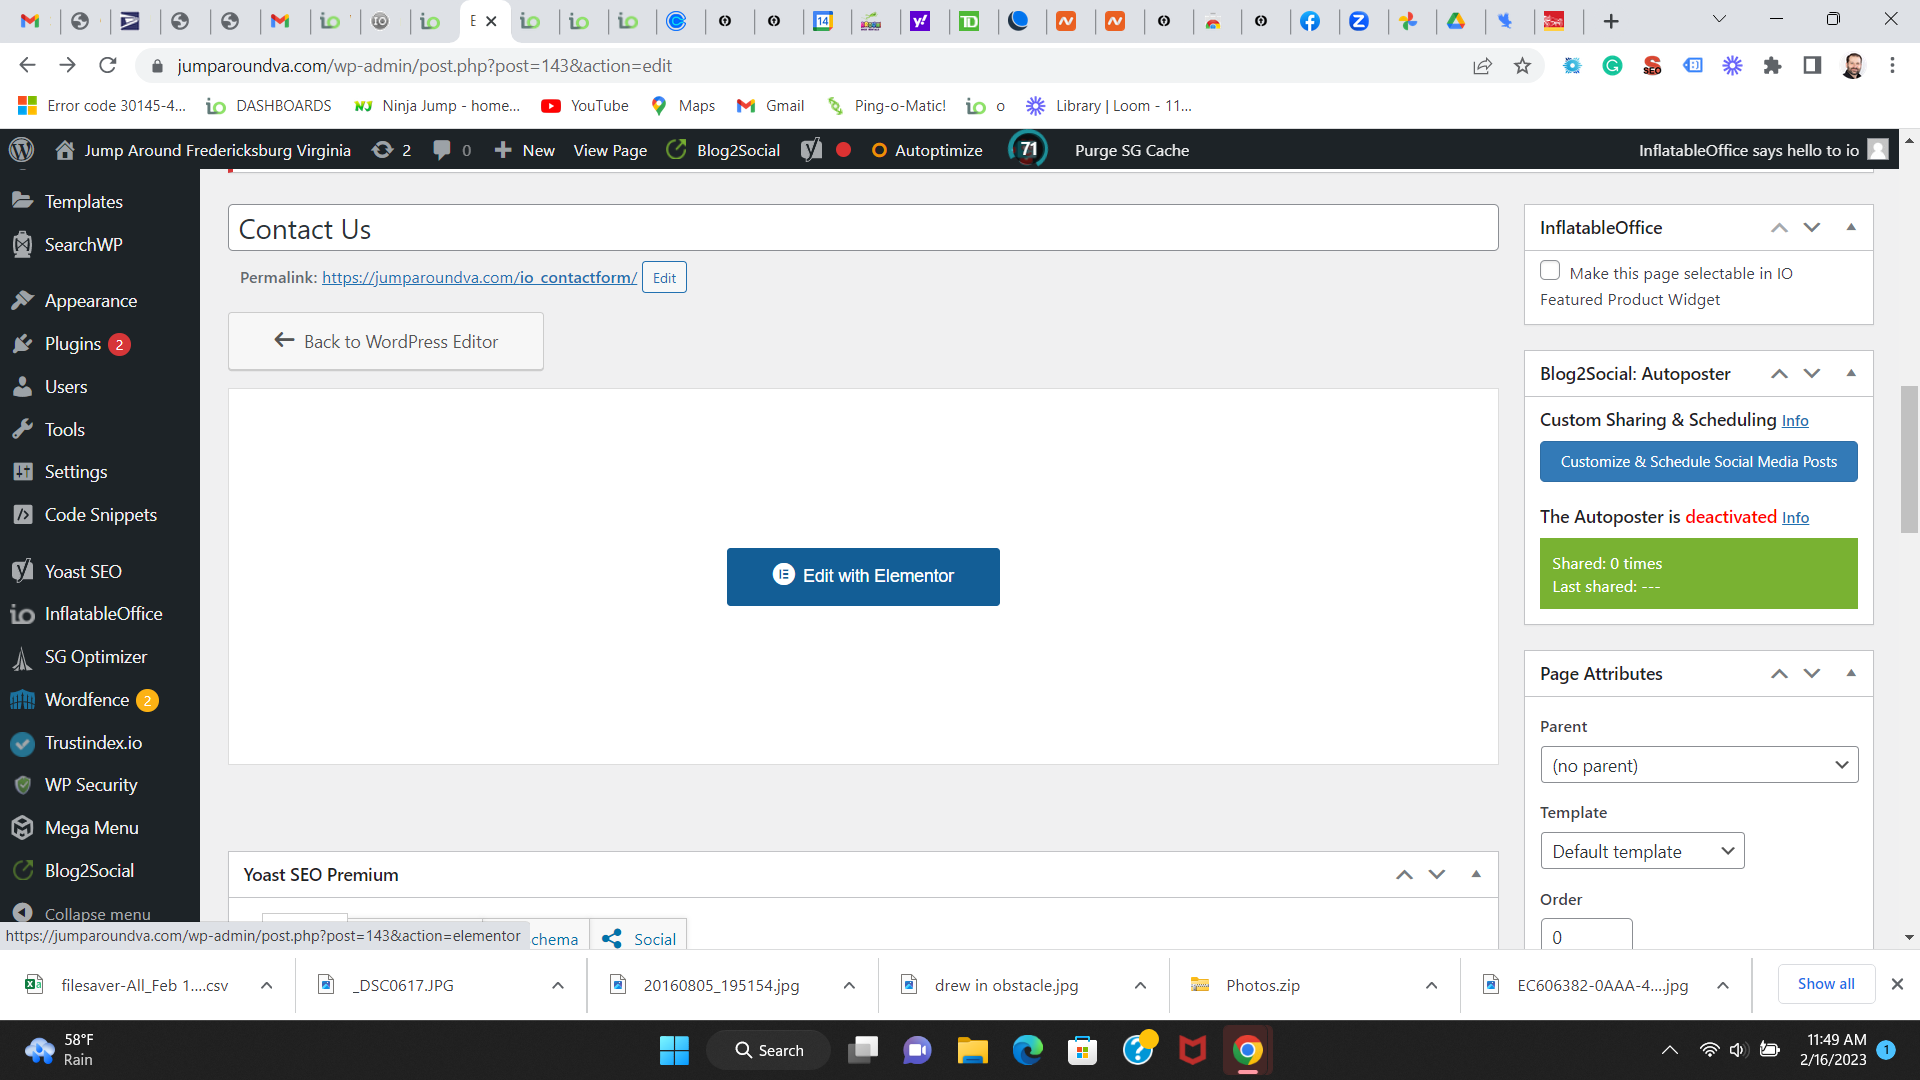Open the comments bubble icon in admin bar
Viewport: 1920px width, 1080px height.
(442, 150)
